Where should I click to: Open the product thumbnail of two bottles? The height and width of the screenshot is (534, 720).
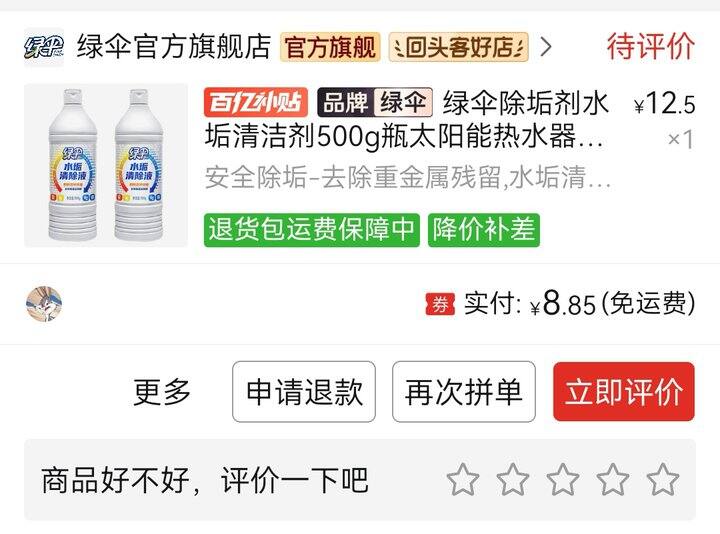tap(106, 165)
